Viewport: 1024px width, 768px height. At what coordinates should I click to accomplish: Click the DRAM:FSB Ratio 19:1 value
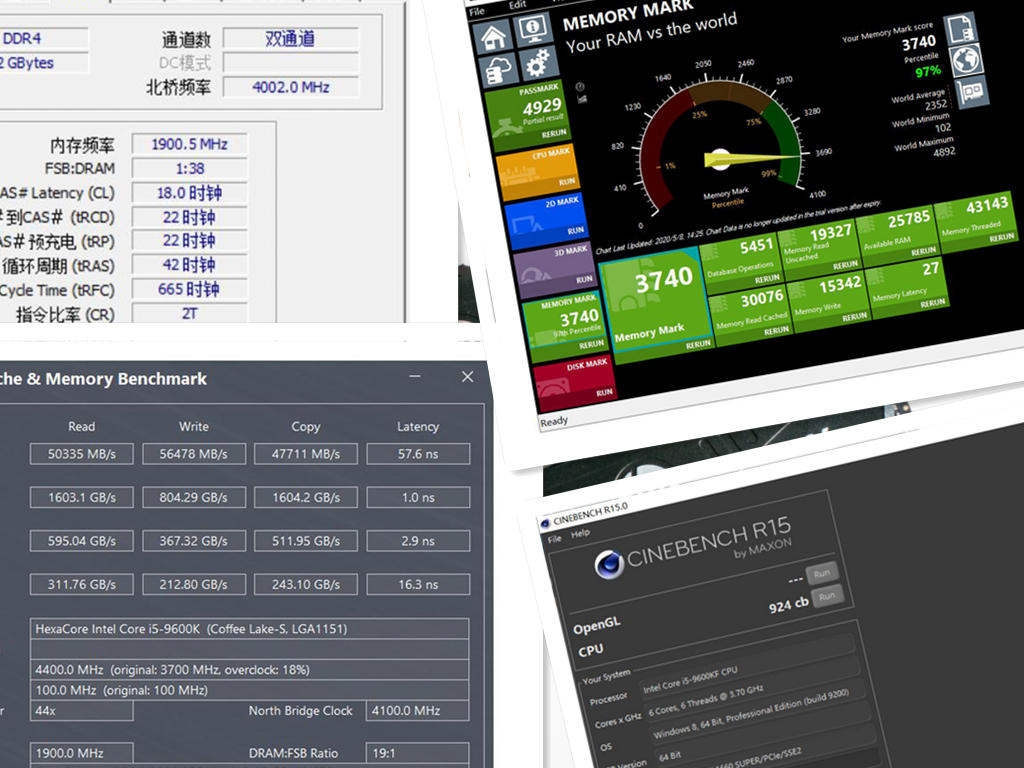point(418,753)
